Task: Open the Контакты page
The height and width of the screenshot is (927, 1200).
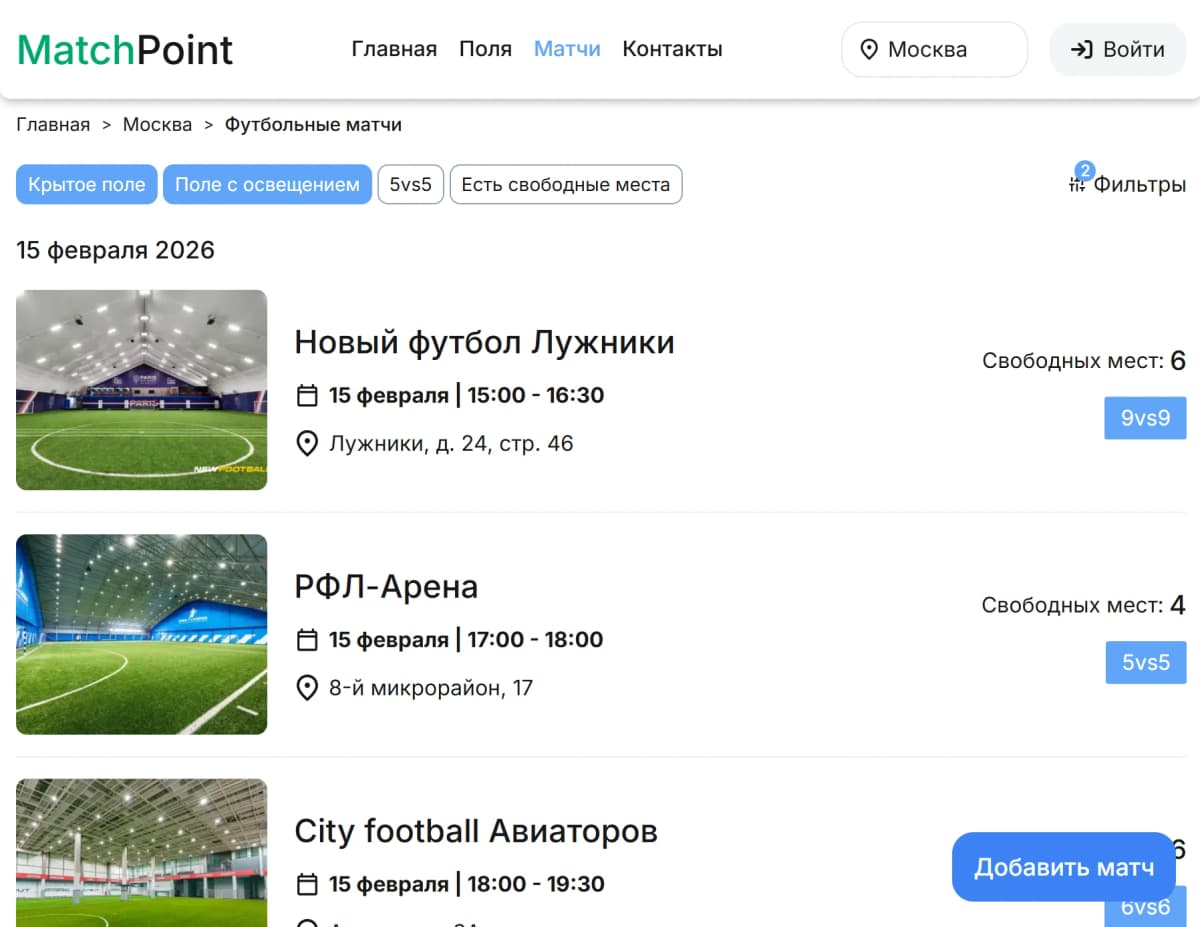Action: pyautogui.click(x=671, y=48)
